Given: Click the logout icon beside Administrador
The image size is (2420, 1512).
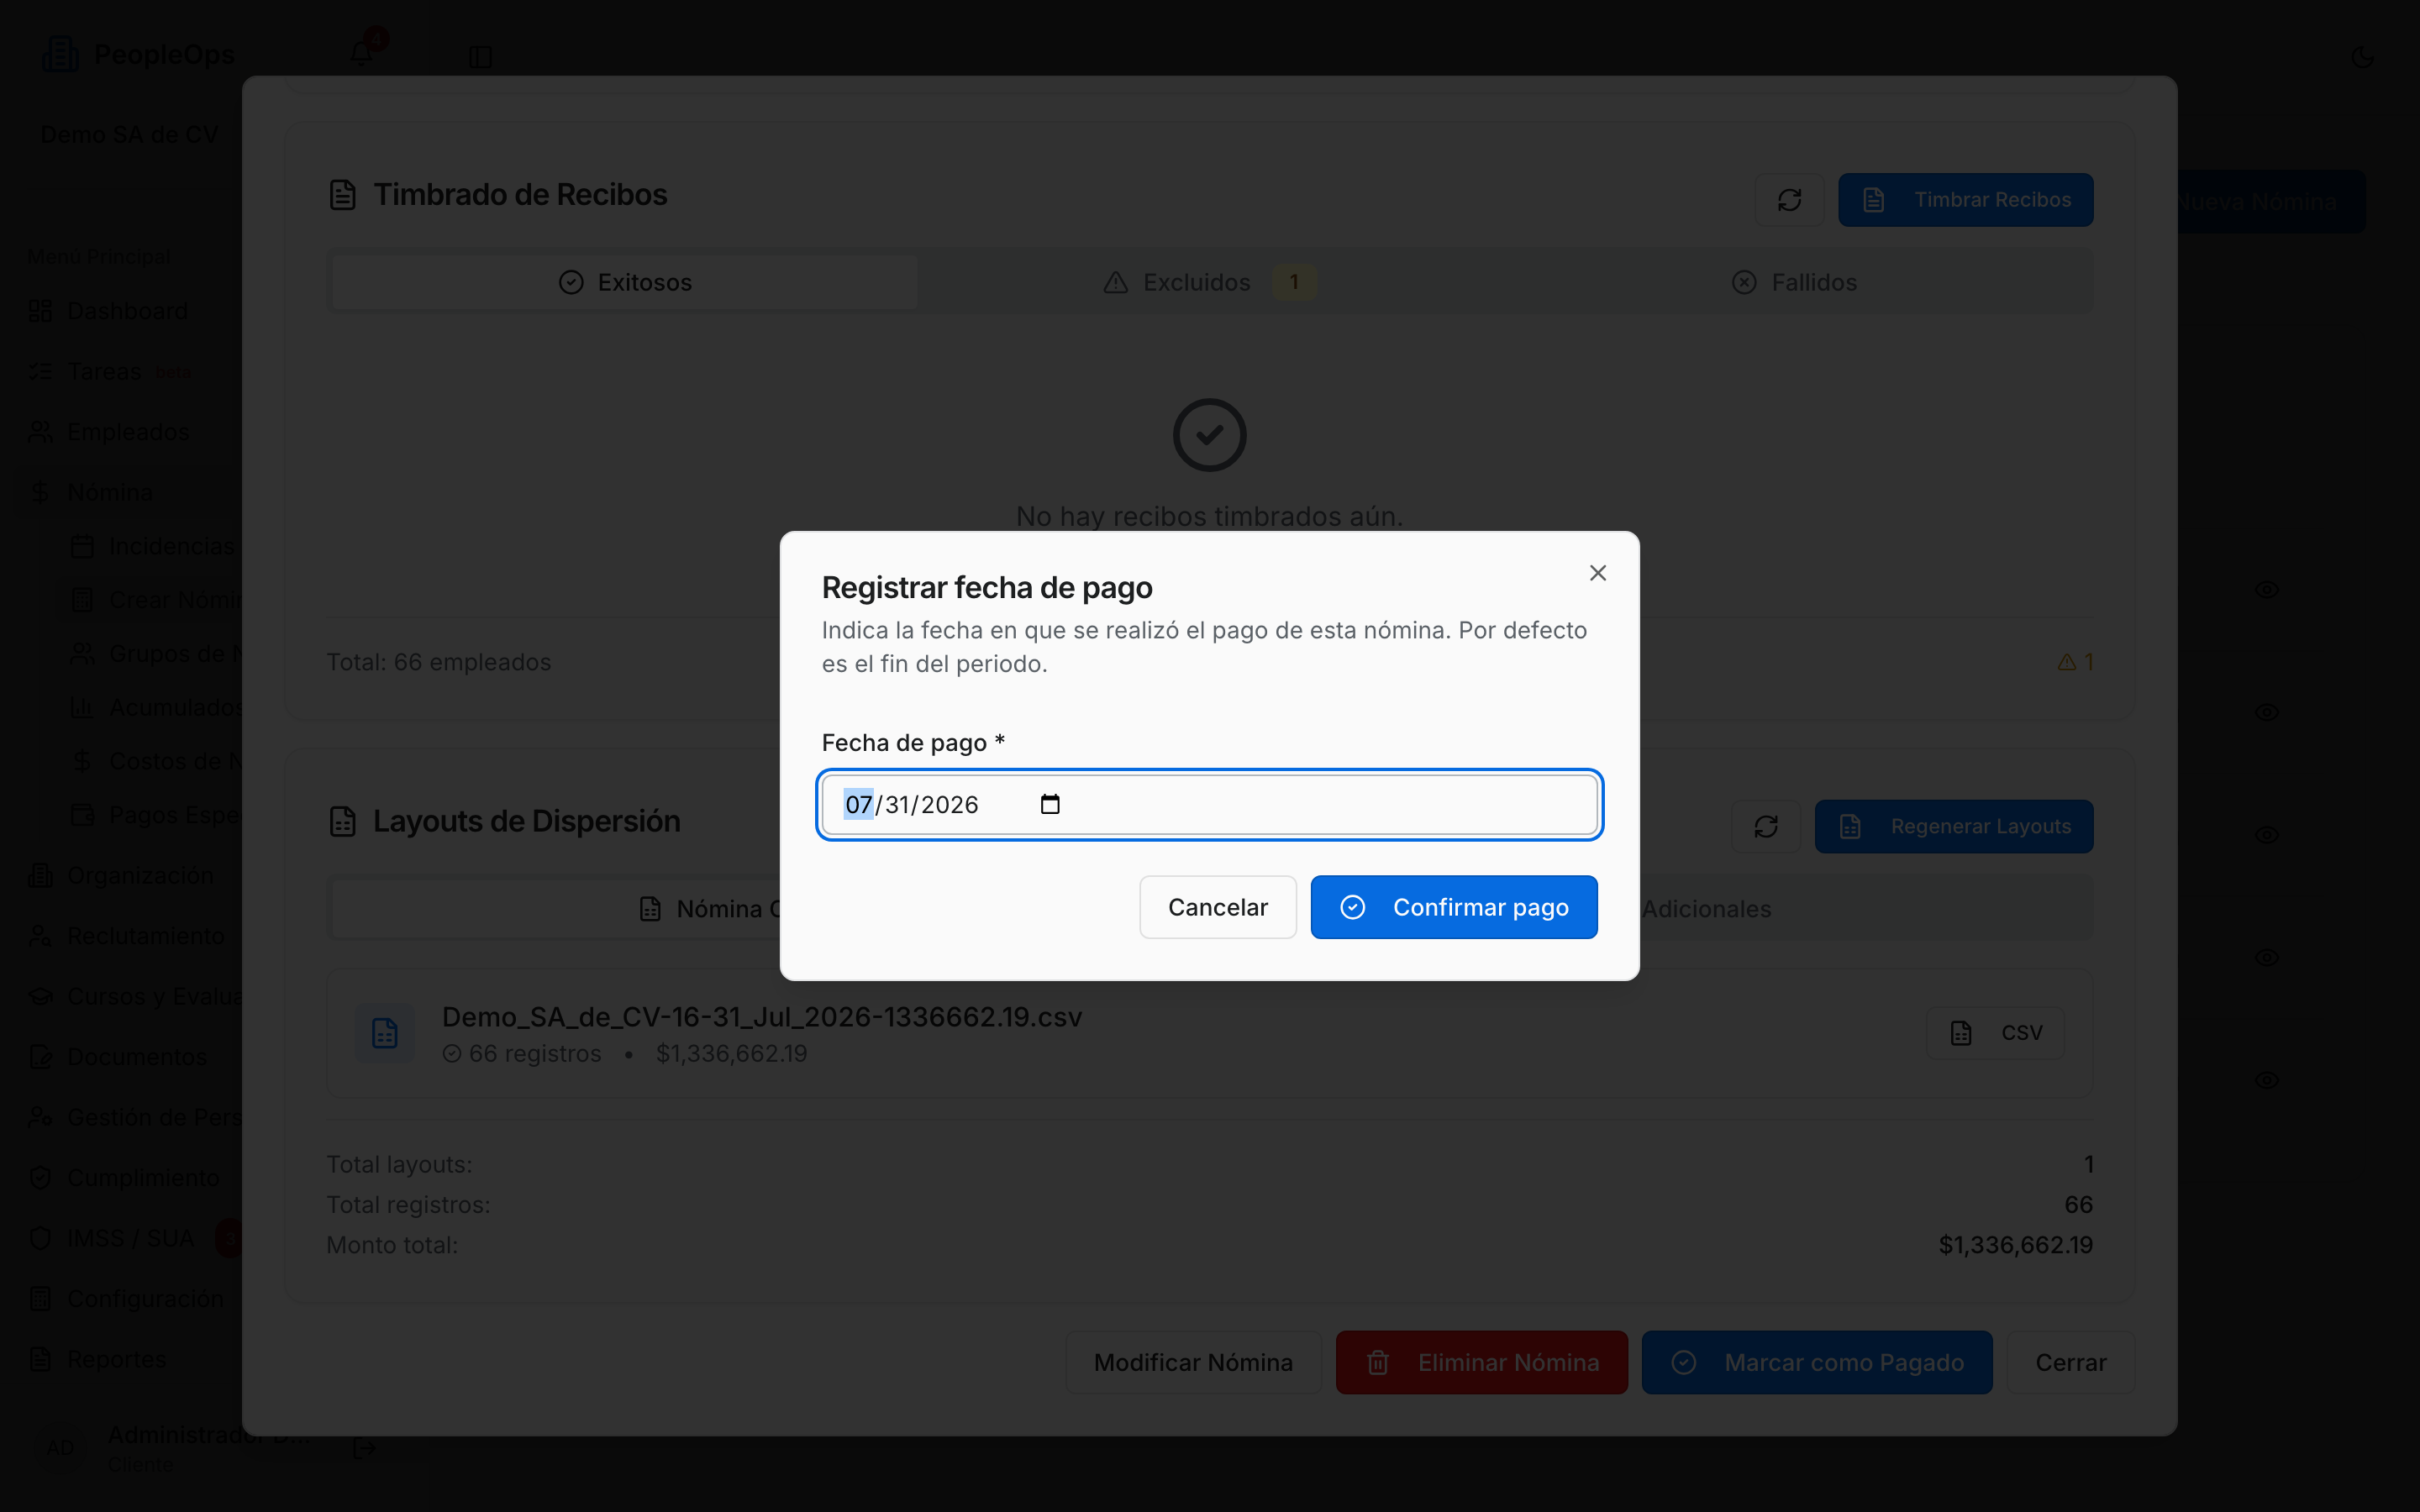Looking at the screenshot, I should coord(365,1448).
